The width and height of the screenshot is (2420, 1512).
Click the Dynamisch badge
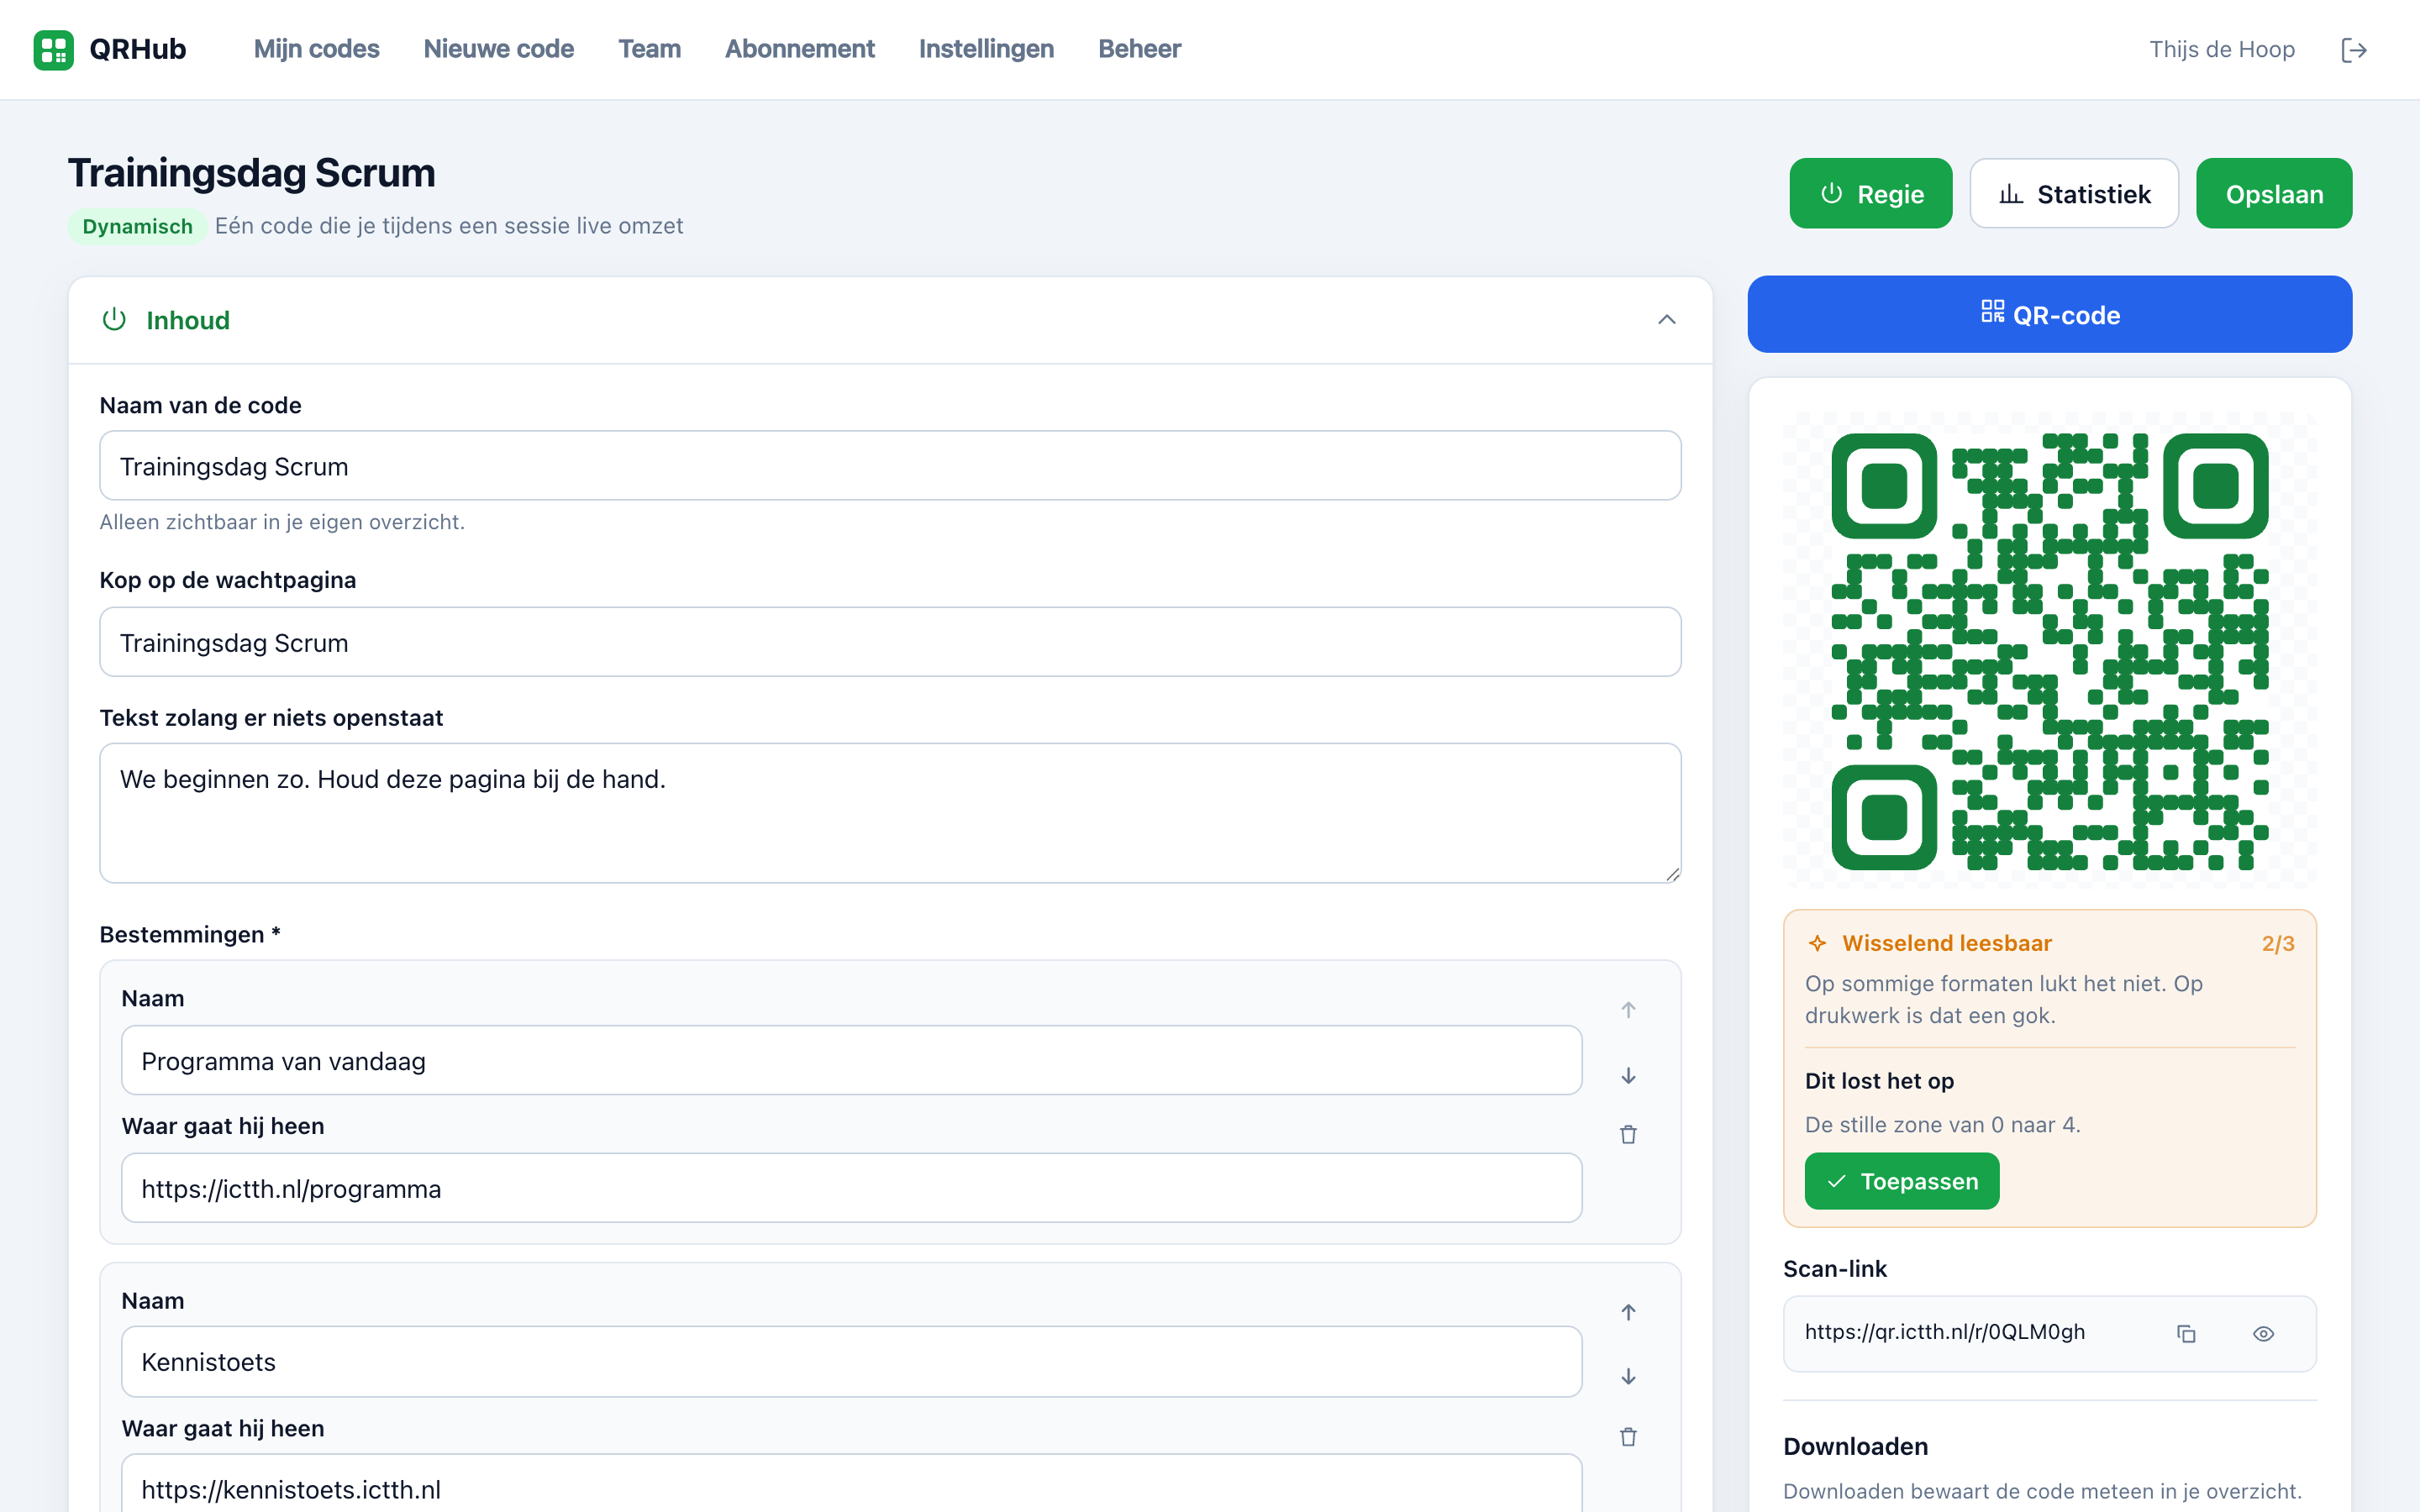pos(137,226)
